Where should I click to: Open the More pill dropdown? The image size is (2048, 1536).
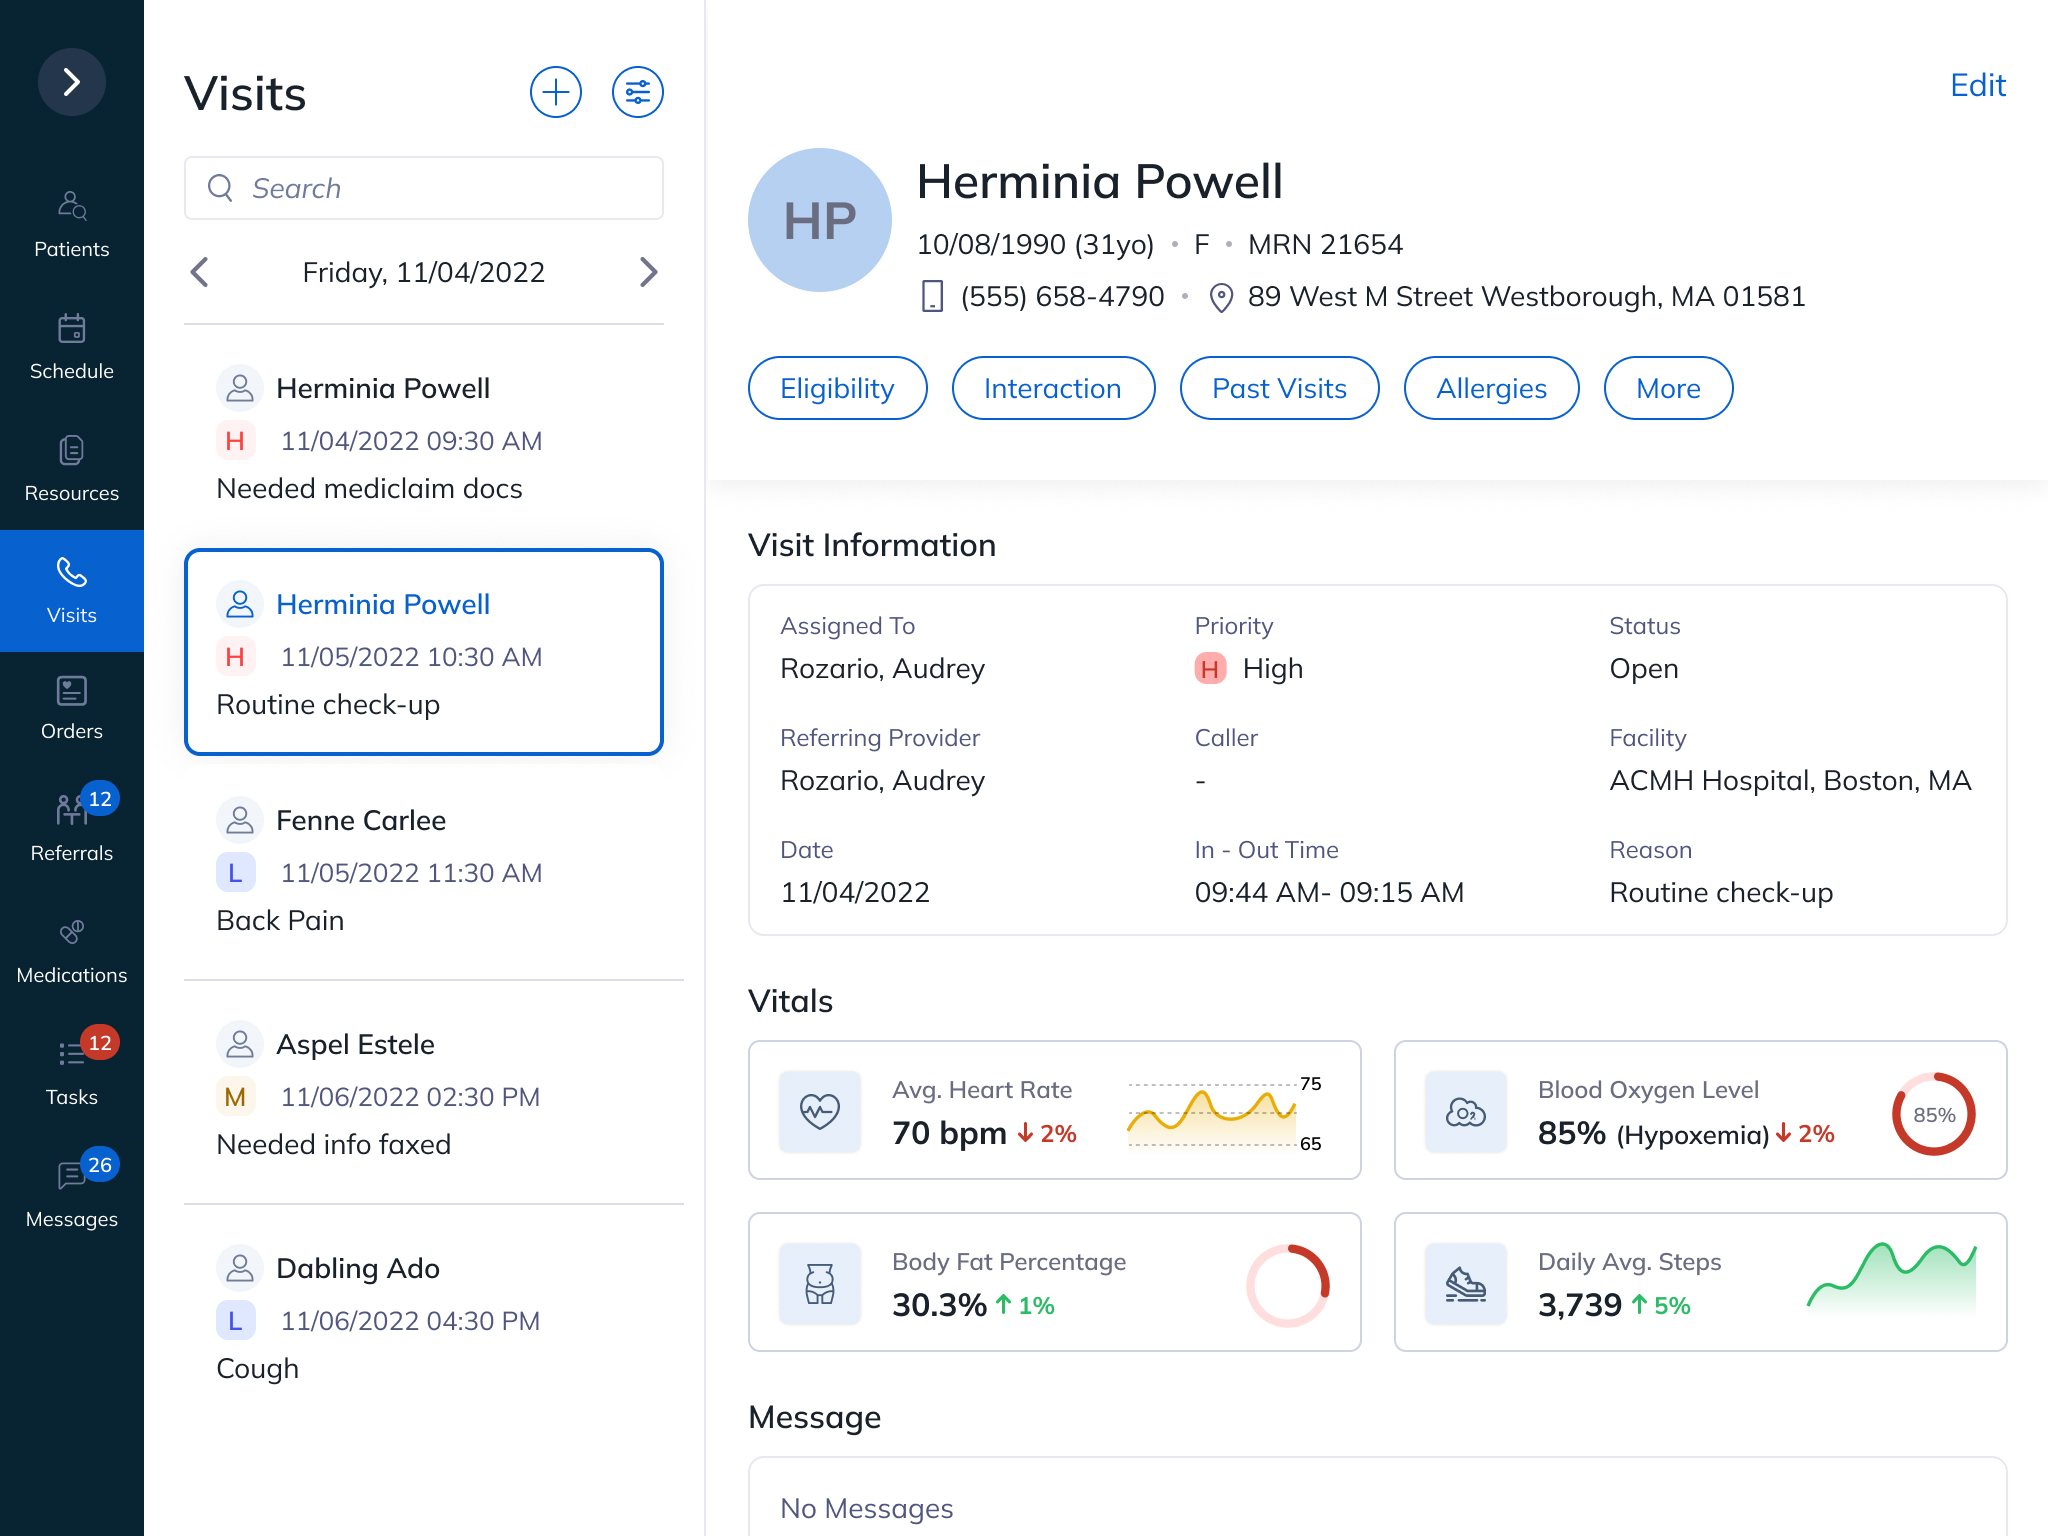[x=1668, y=388]
